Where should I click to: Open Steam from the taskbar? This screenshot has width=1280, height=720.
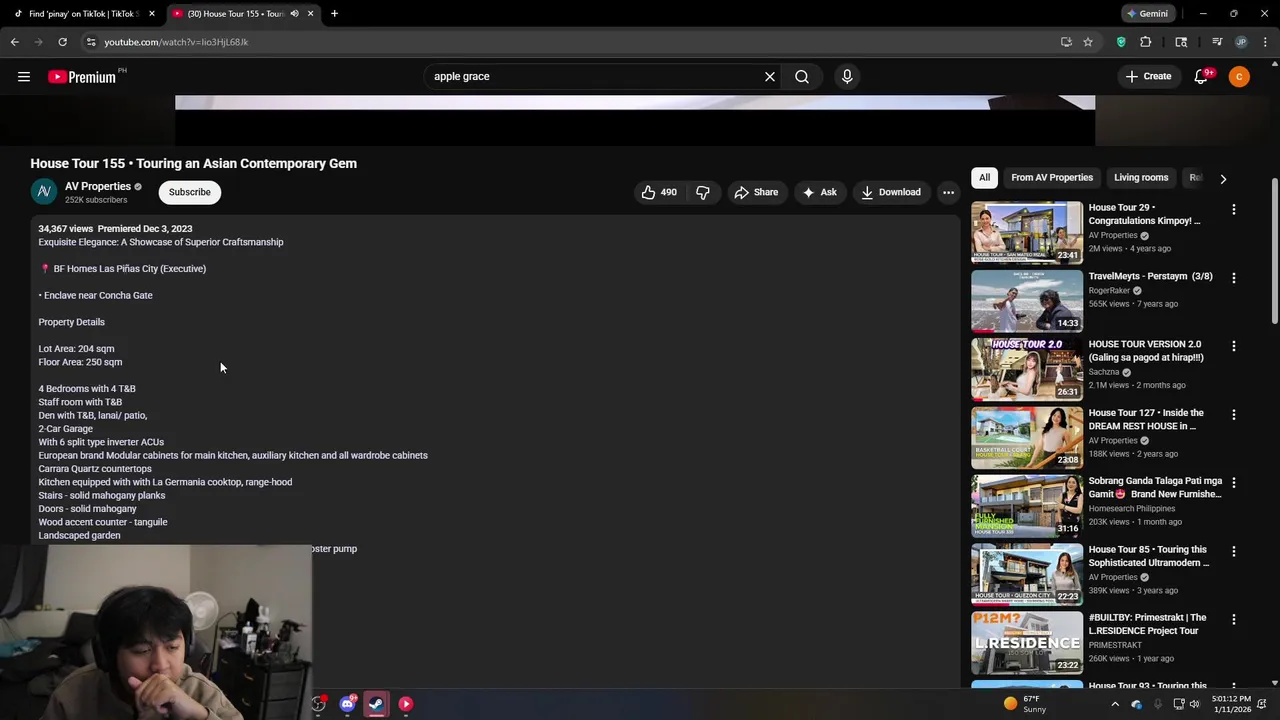coord(376,704)
